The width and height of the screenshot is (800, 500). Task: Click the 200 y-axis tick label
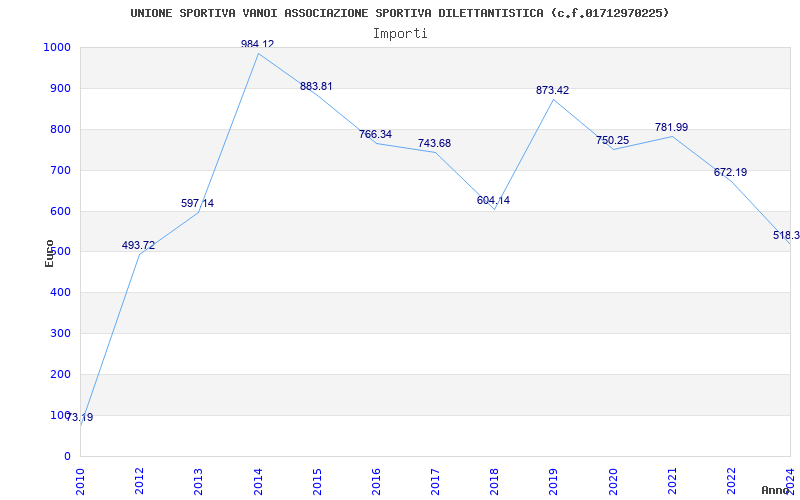(x=60, y=374)
